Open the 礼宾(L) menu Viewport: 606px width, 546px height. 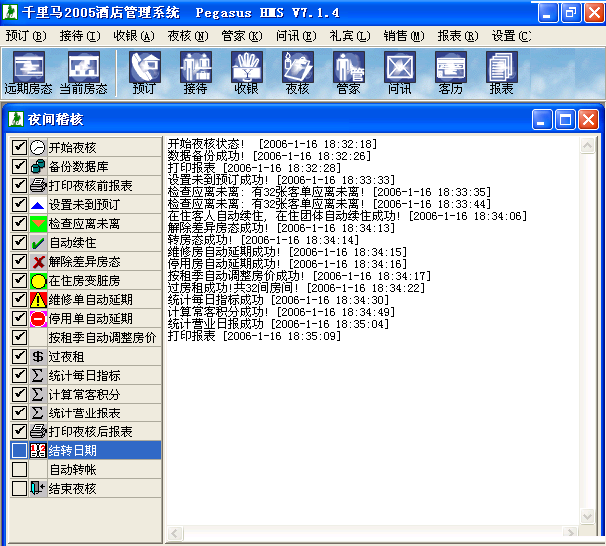[x=350, y=36]
